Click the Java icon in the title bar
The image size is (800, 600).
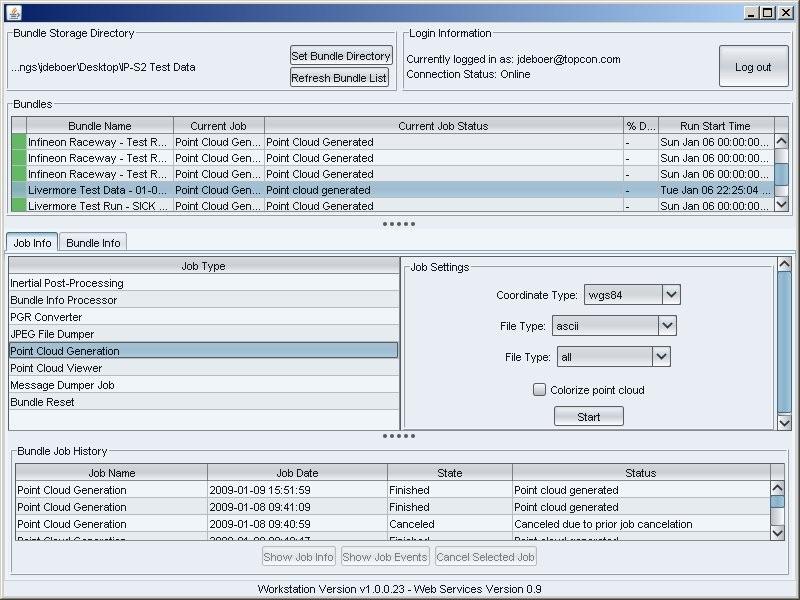(x=14, y=12)
